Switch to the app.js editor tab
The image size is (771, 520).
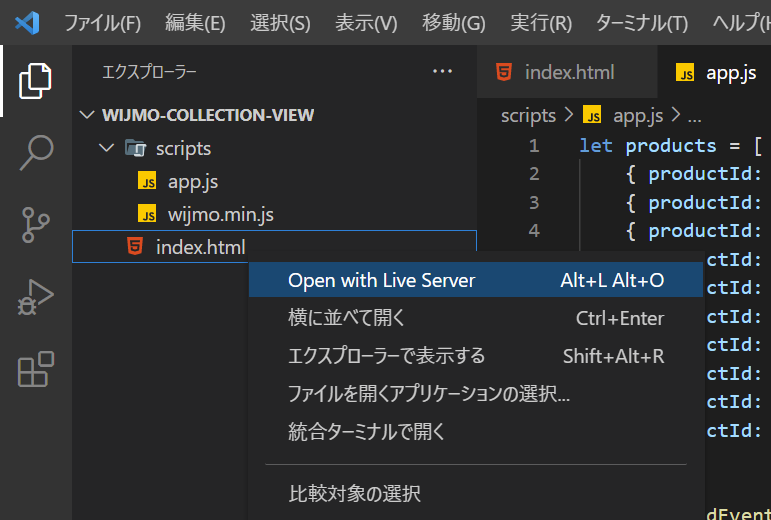(714, 72)
